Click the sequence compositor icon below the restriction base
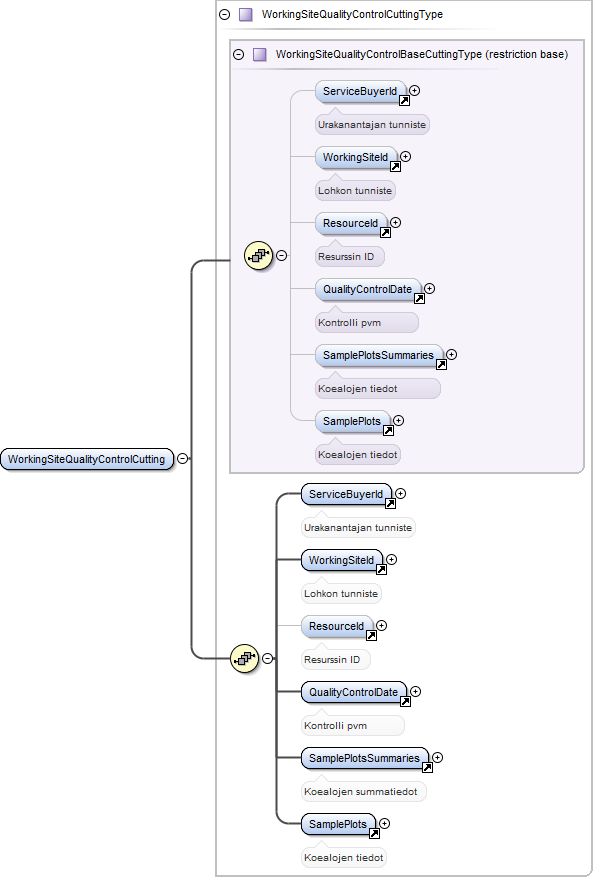 [x=245, y=658]
